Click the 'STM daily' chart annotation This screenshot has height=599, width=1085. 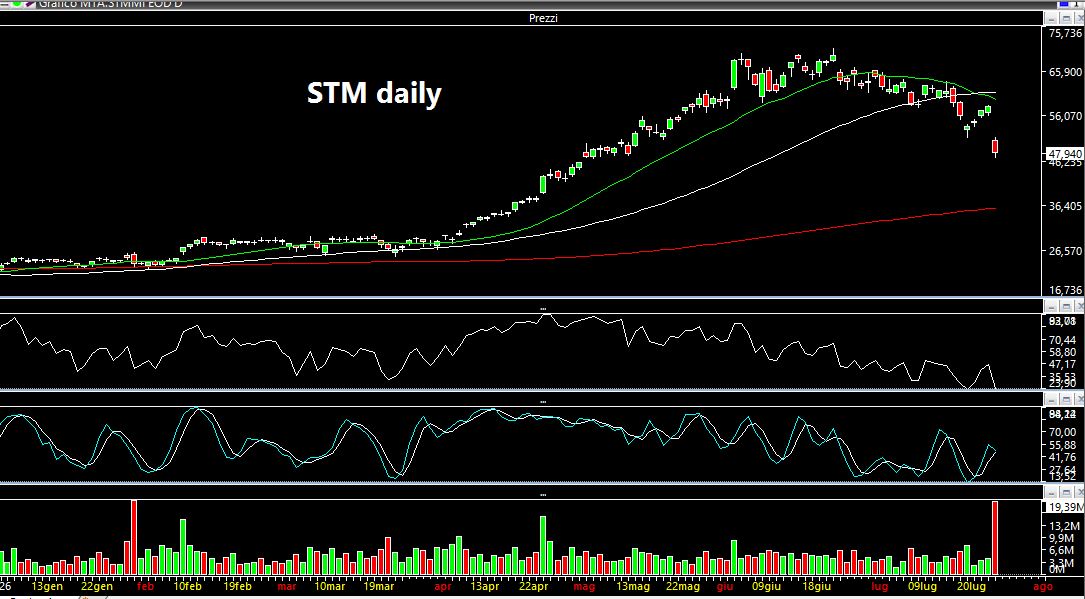(374, 93)
